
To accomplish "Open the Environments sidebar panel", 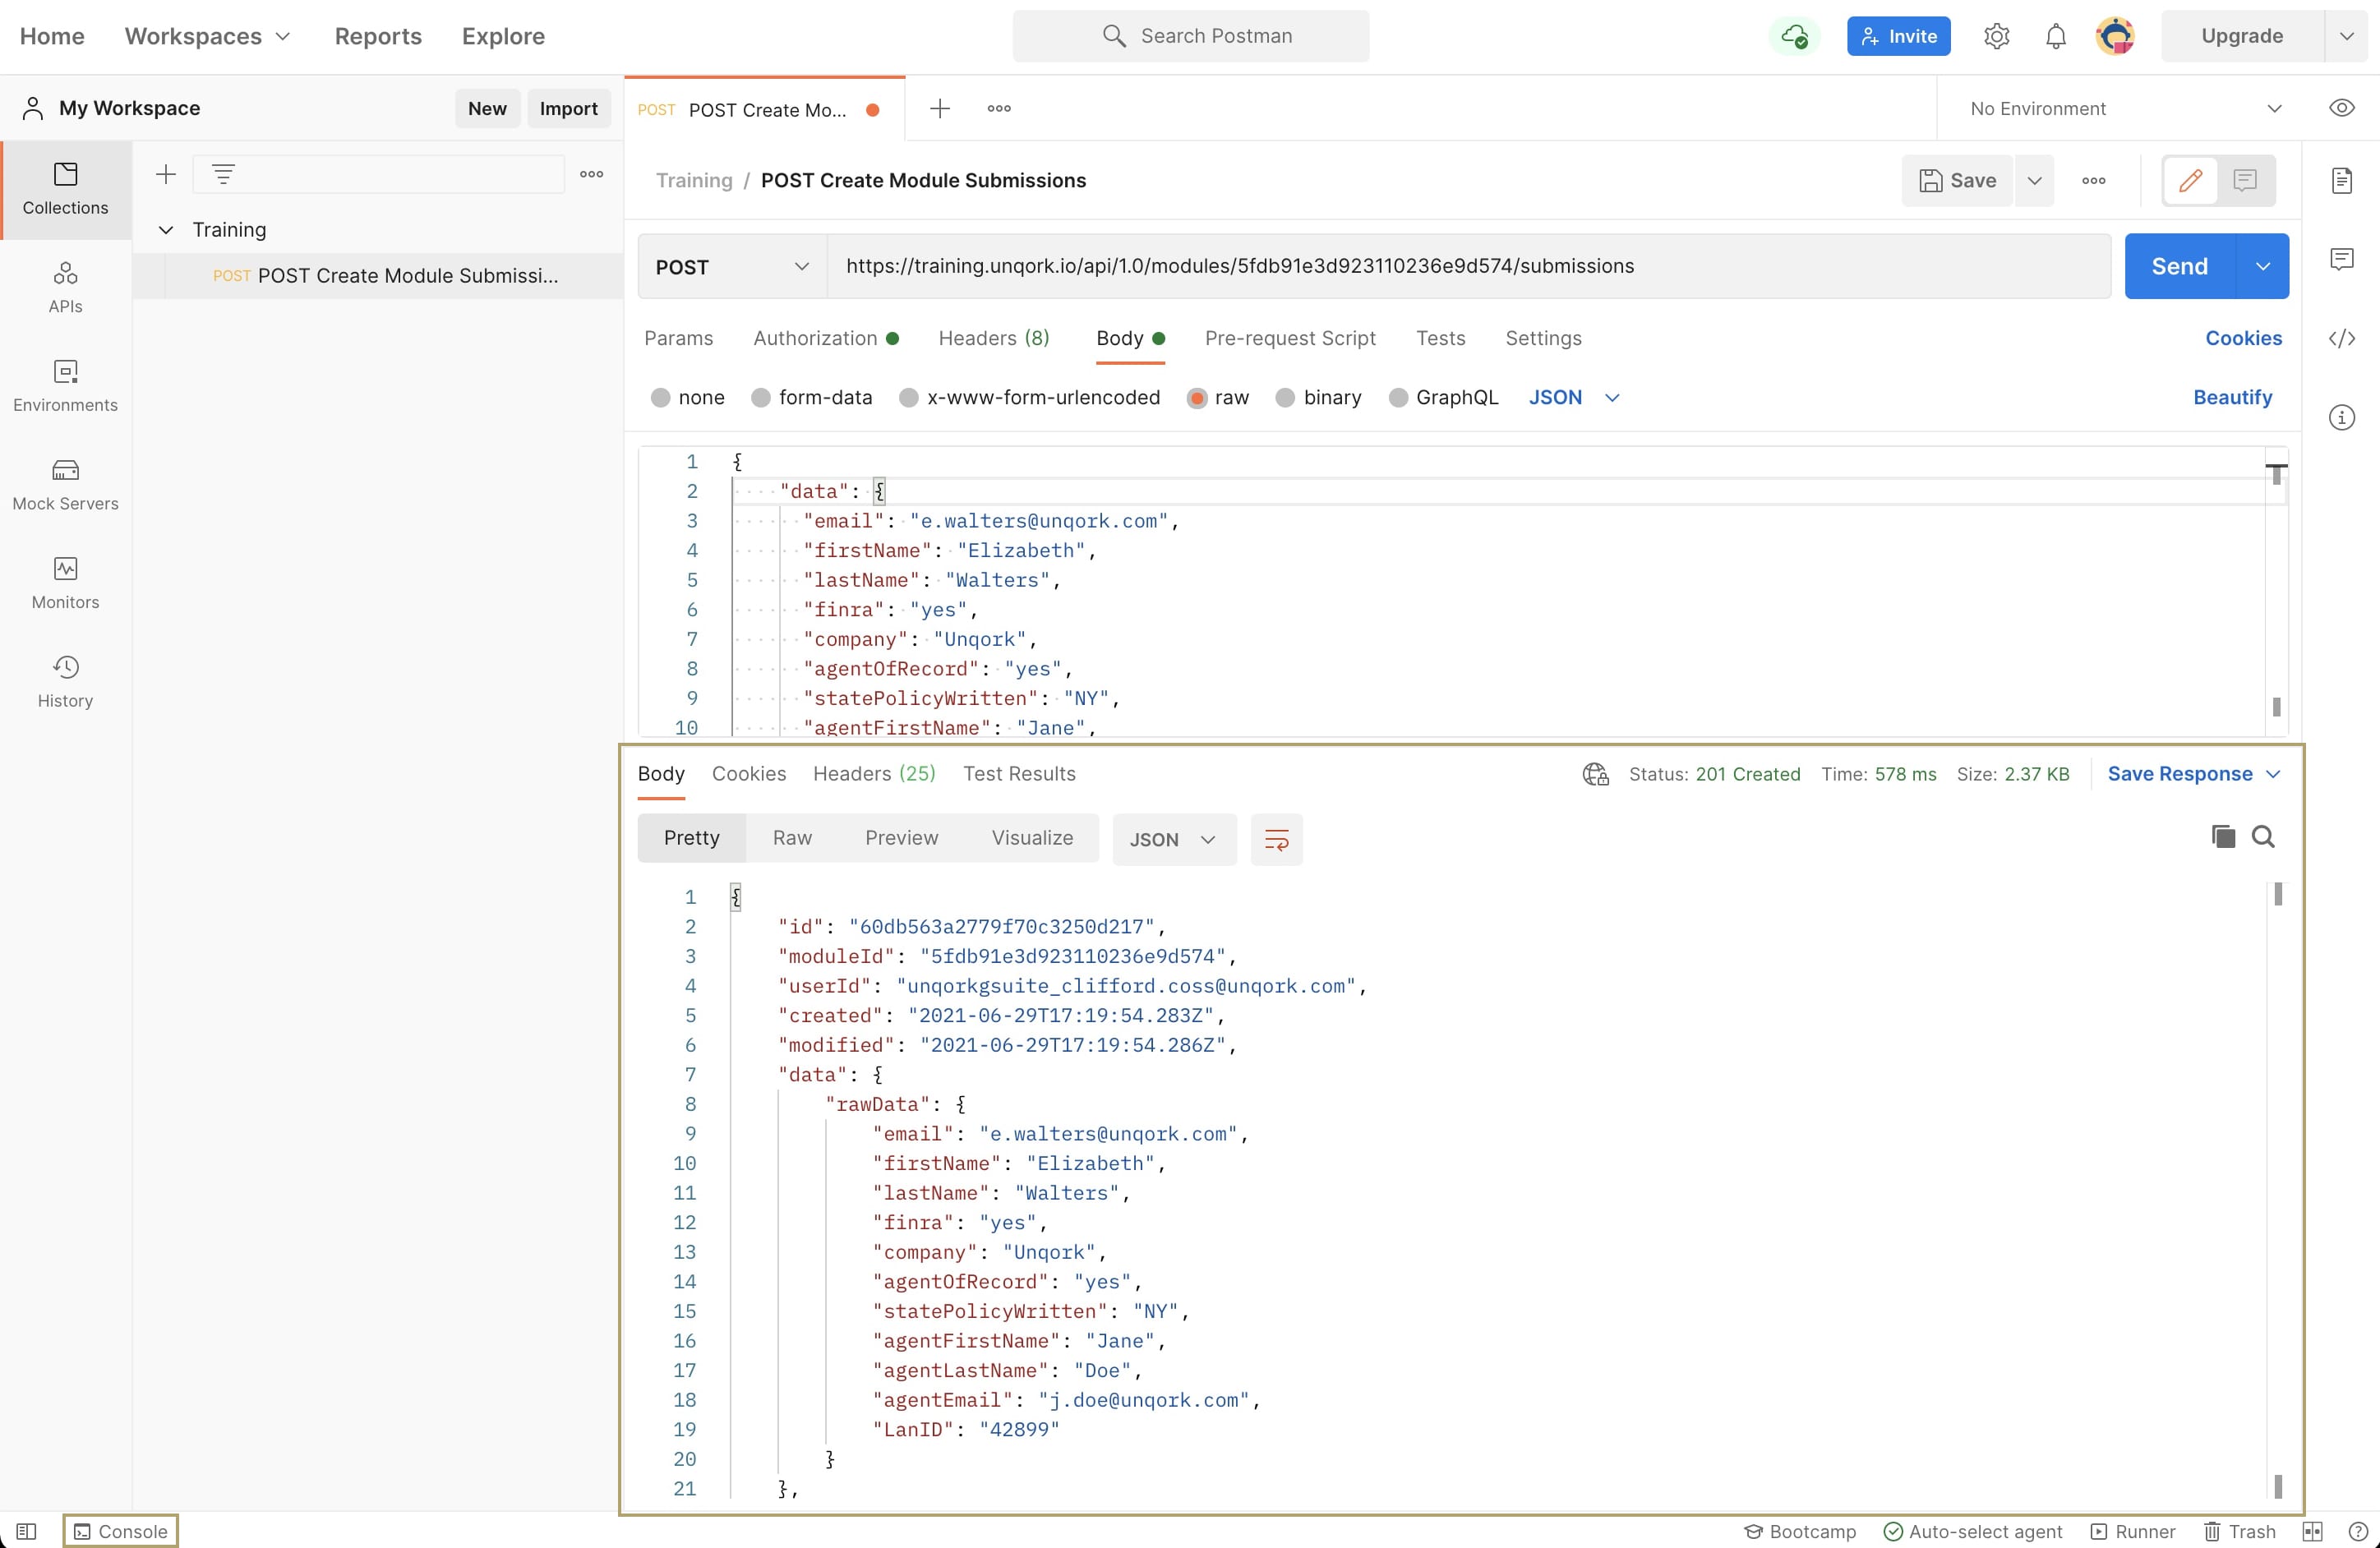I will [x=65, y=386].
